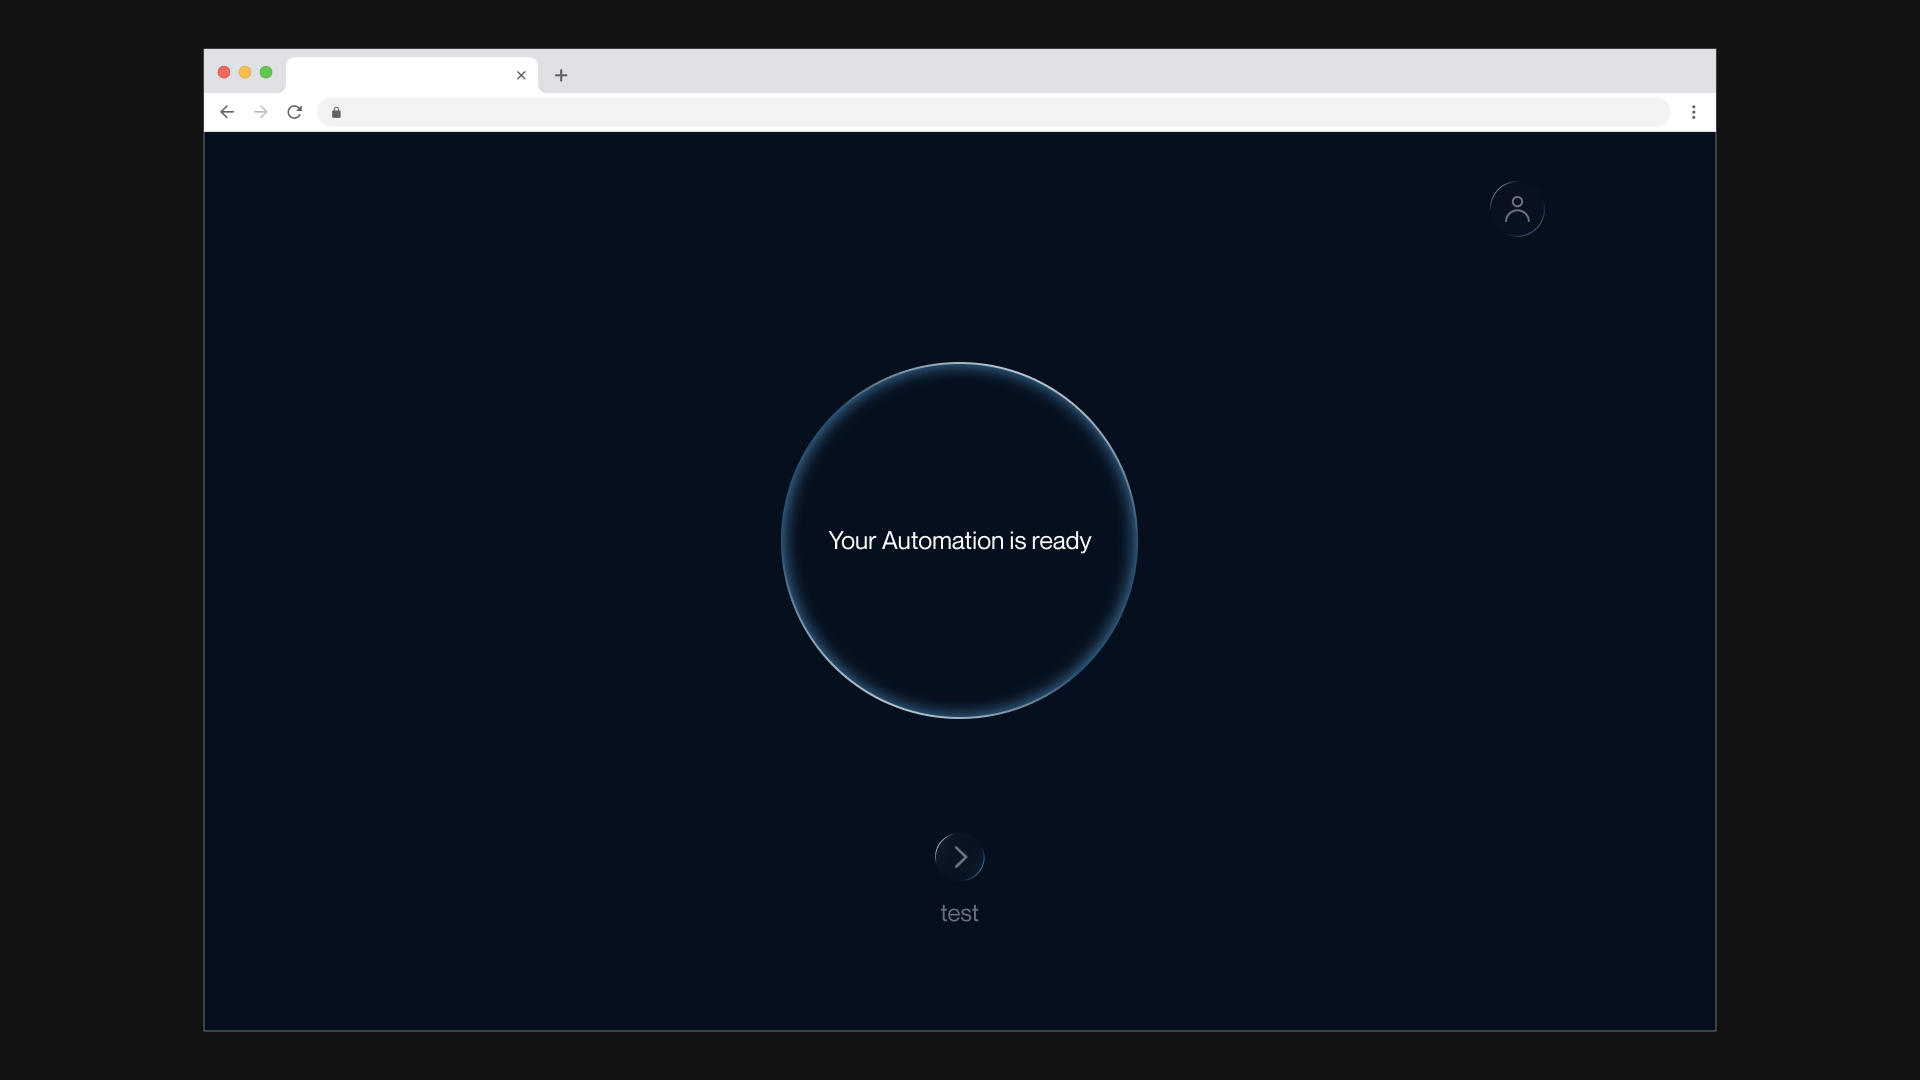Open the three-dot browser menu

pos(1693,112)
